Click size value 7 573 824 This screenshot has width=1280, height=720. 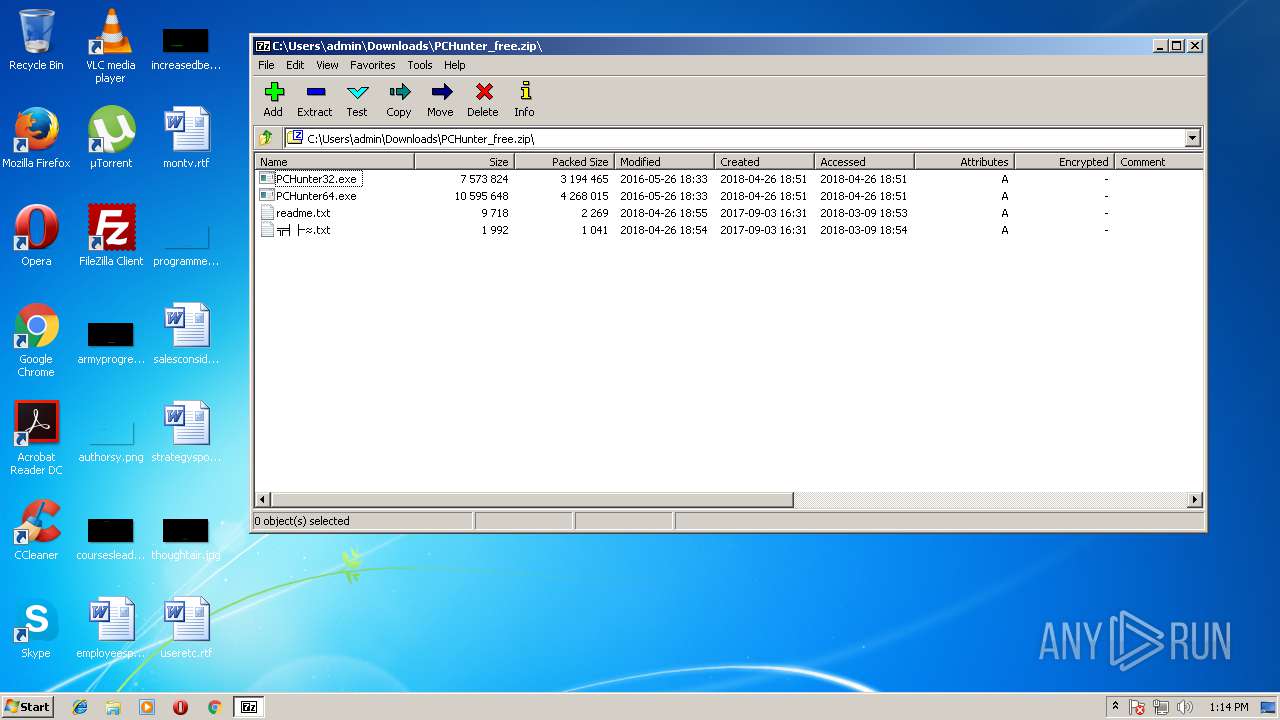(484, 179)
